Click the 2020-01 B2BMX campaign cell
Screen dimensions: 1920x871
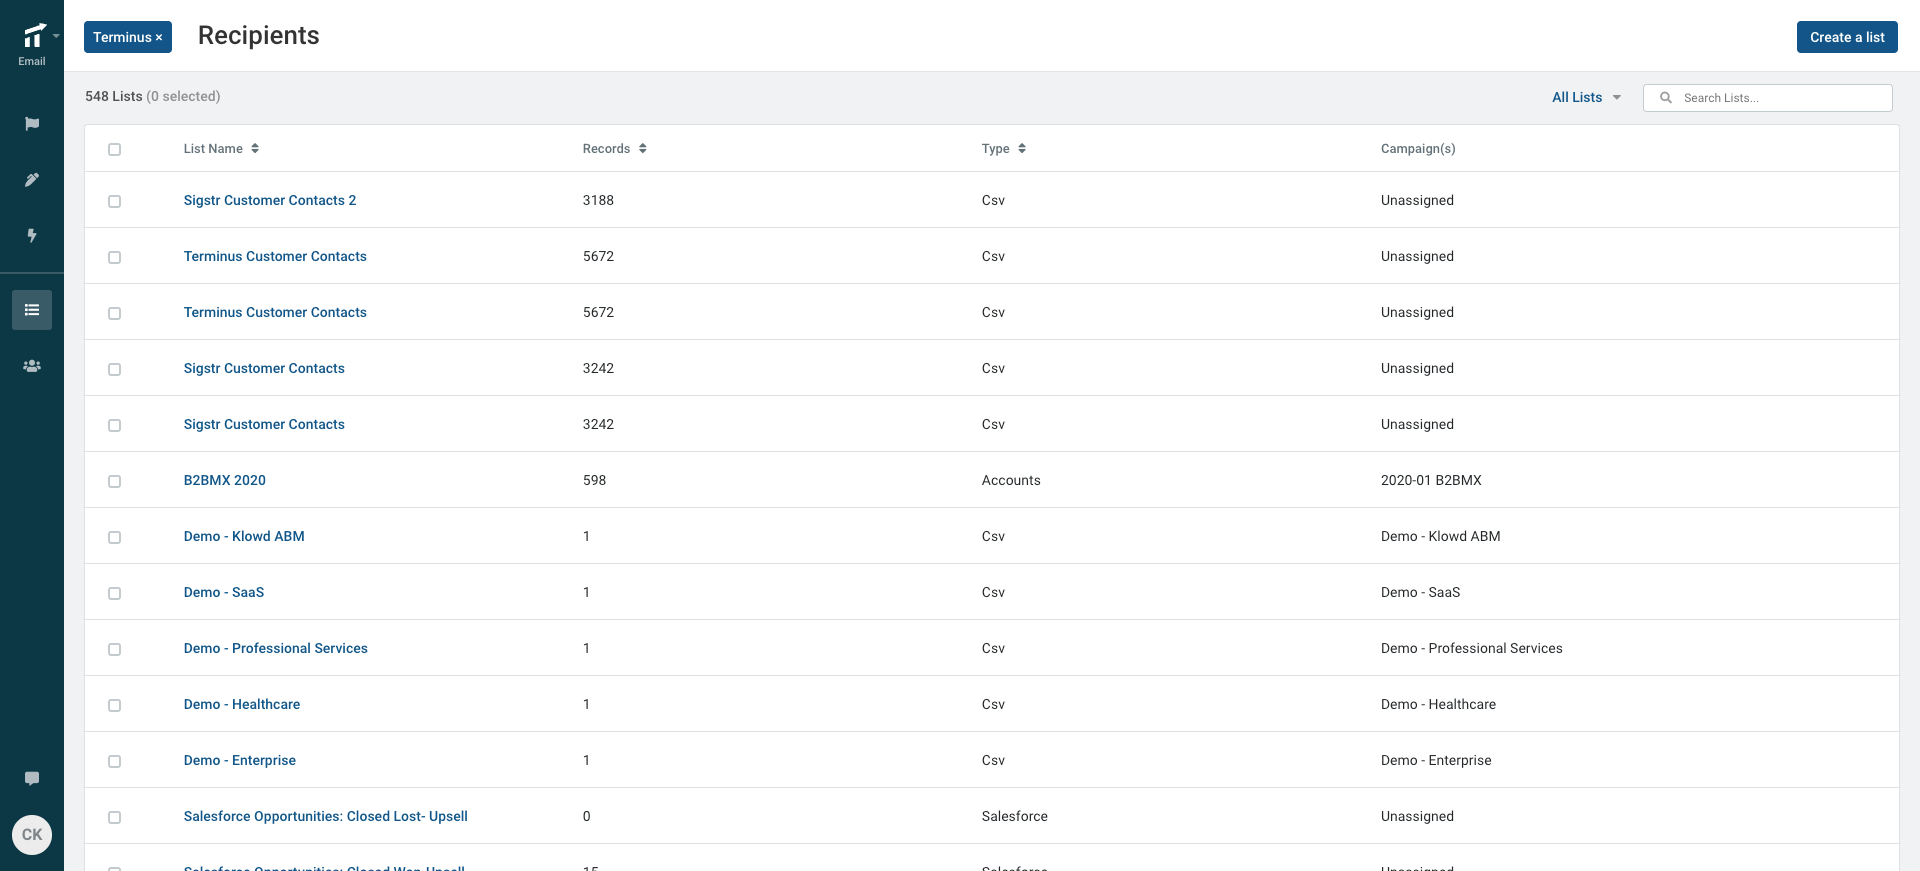(x=1431, y=480)
